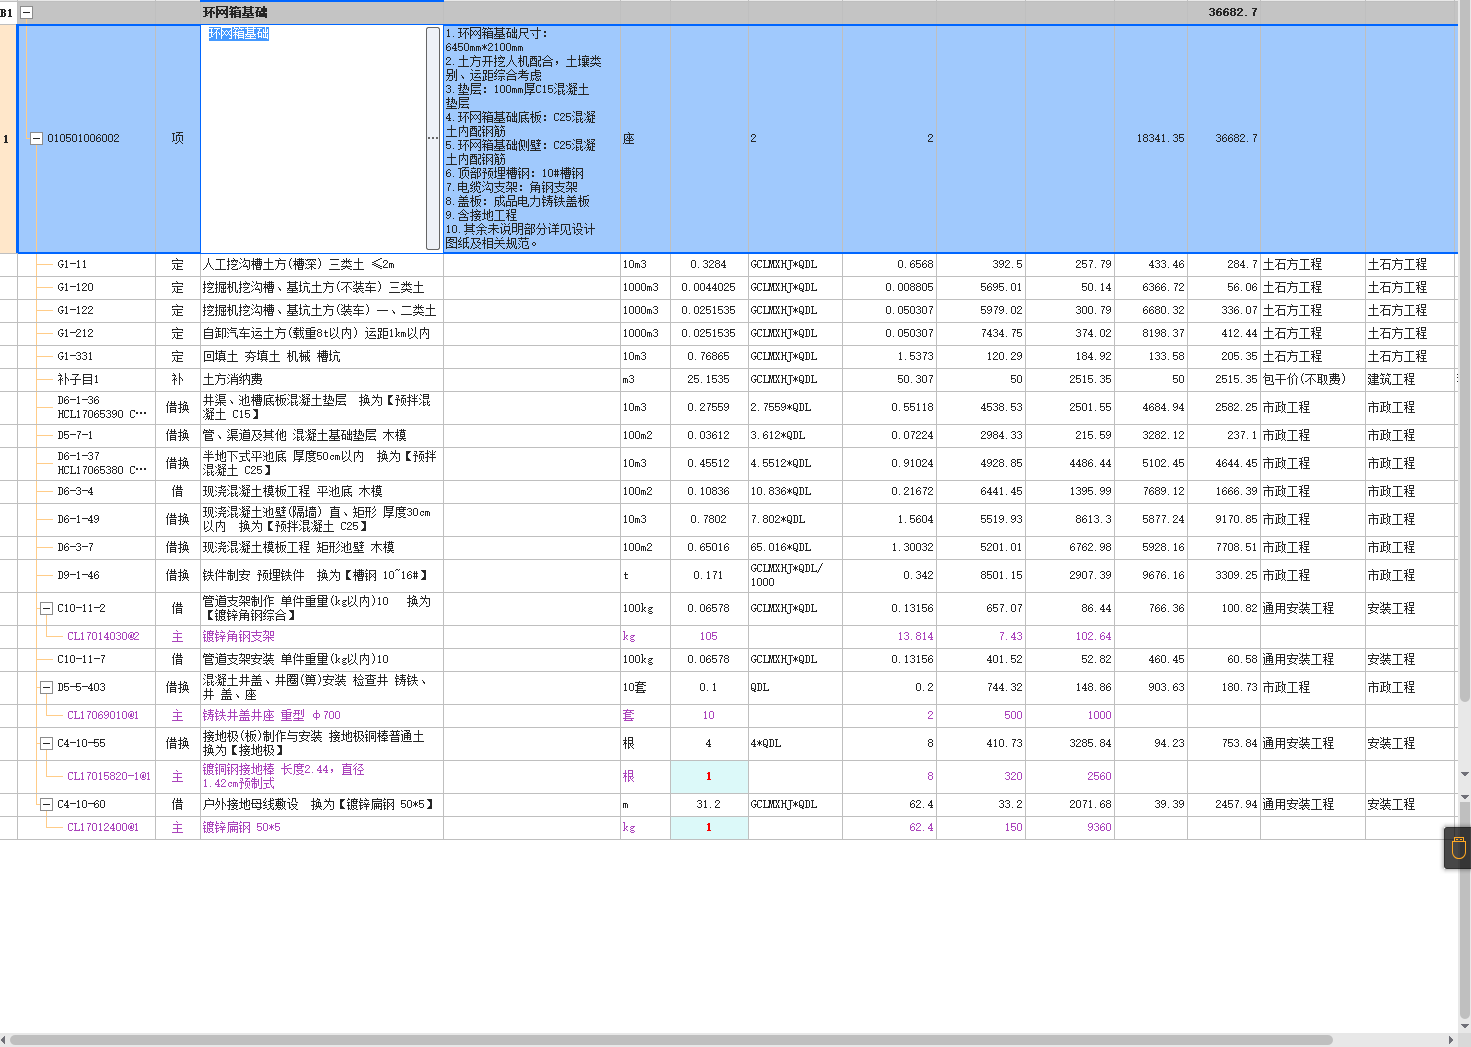The height and width of the screenshot is (1047, 1471).
Task: Select code cell D6-3-4
Action: click(75, 491)
